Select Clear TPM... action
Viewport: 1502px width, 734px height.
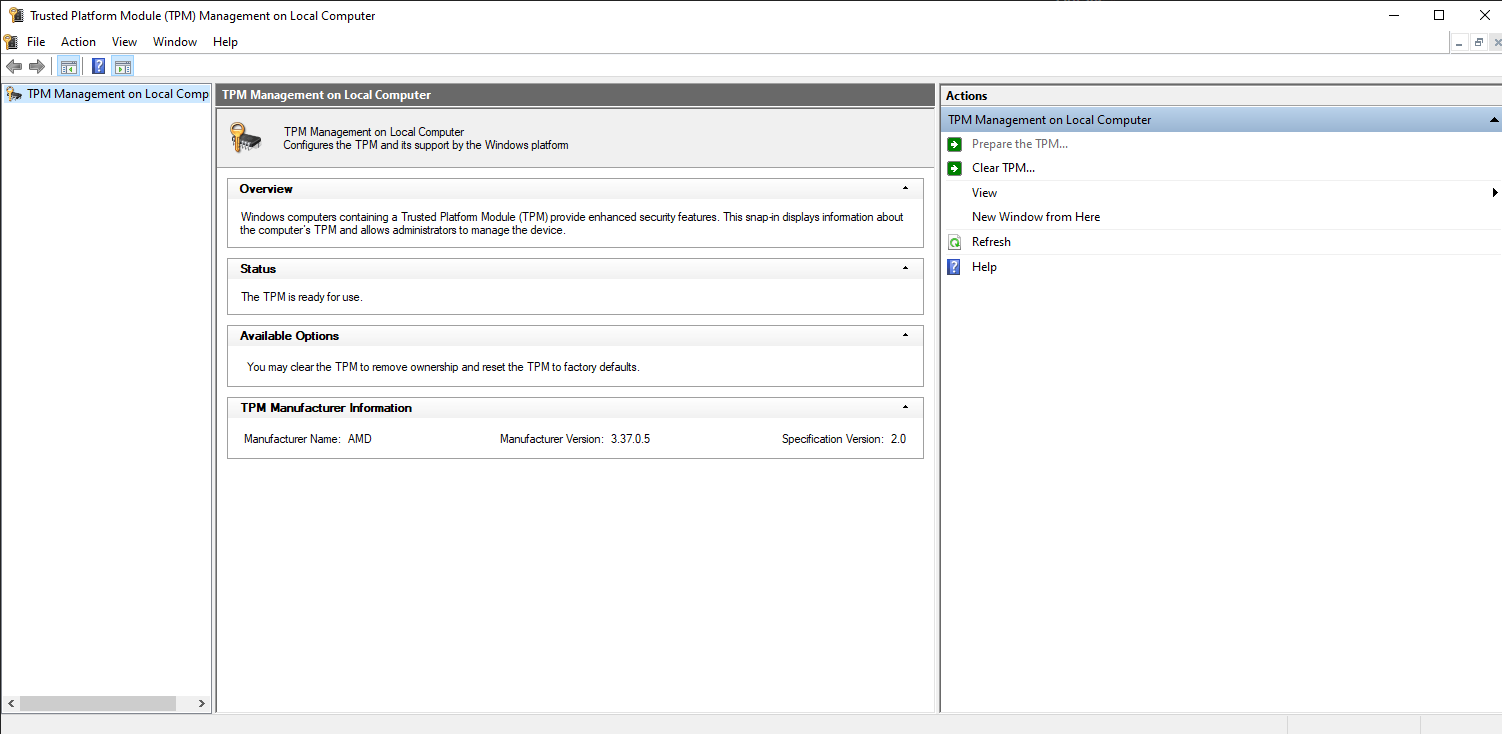[1003, 168]
